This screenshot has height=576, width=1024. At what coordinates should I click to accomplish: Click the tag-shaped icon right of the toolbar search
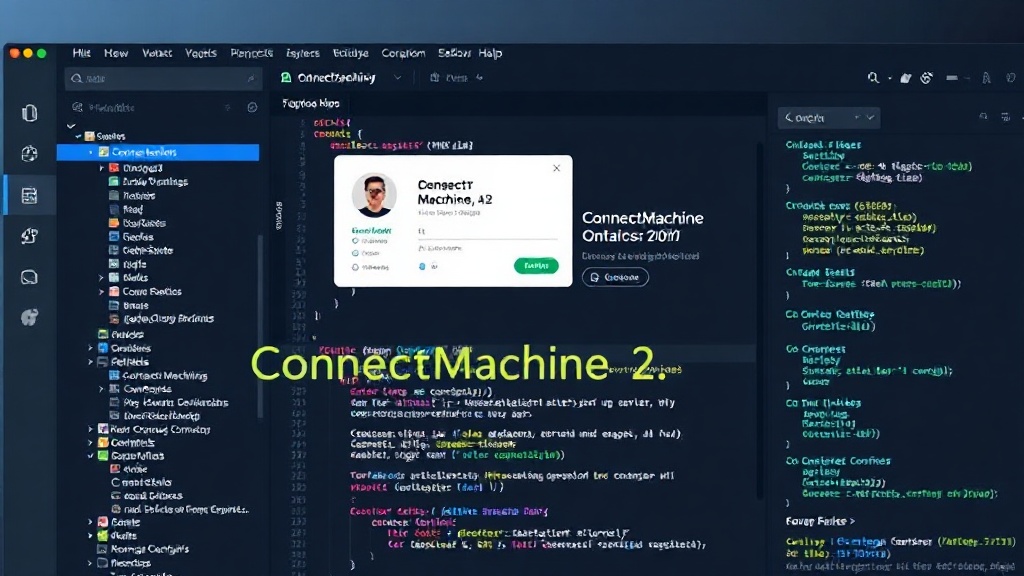coord(906,78)
